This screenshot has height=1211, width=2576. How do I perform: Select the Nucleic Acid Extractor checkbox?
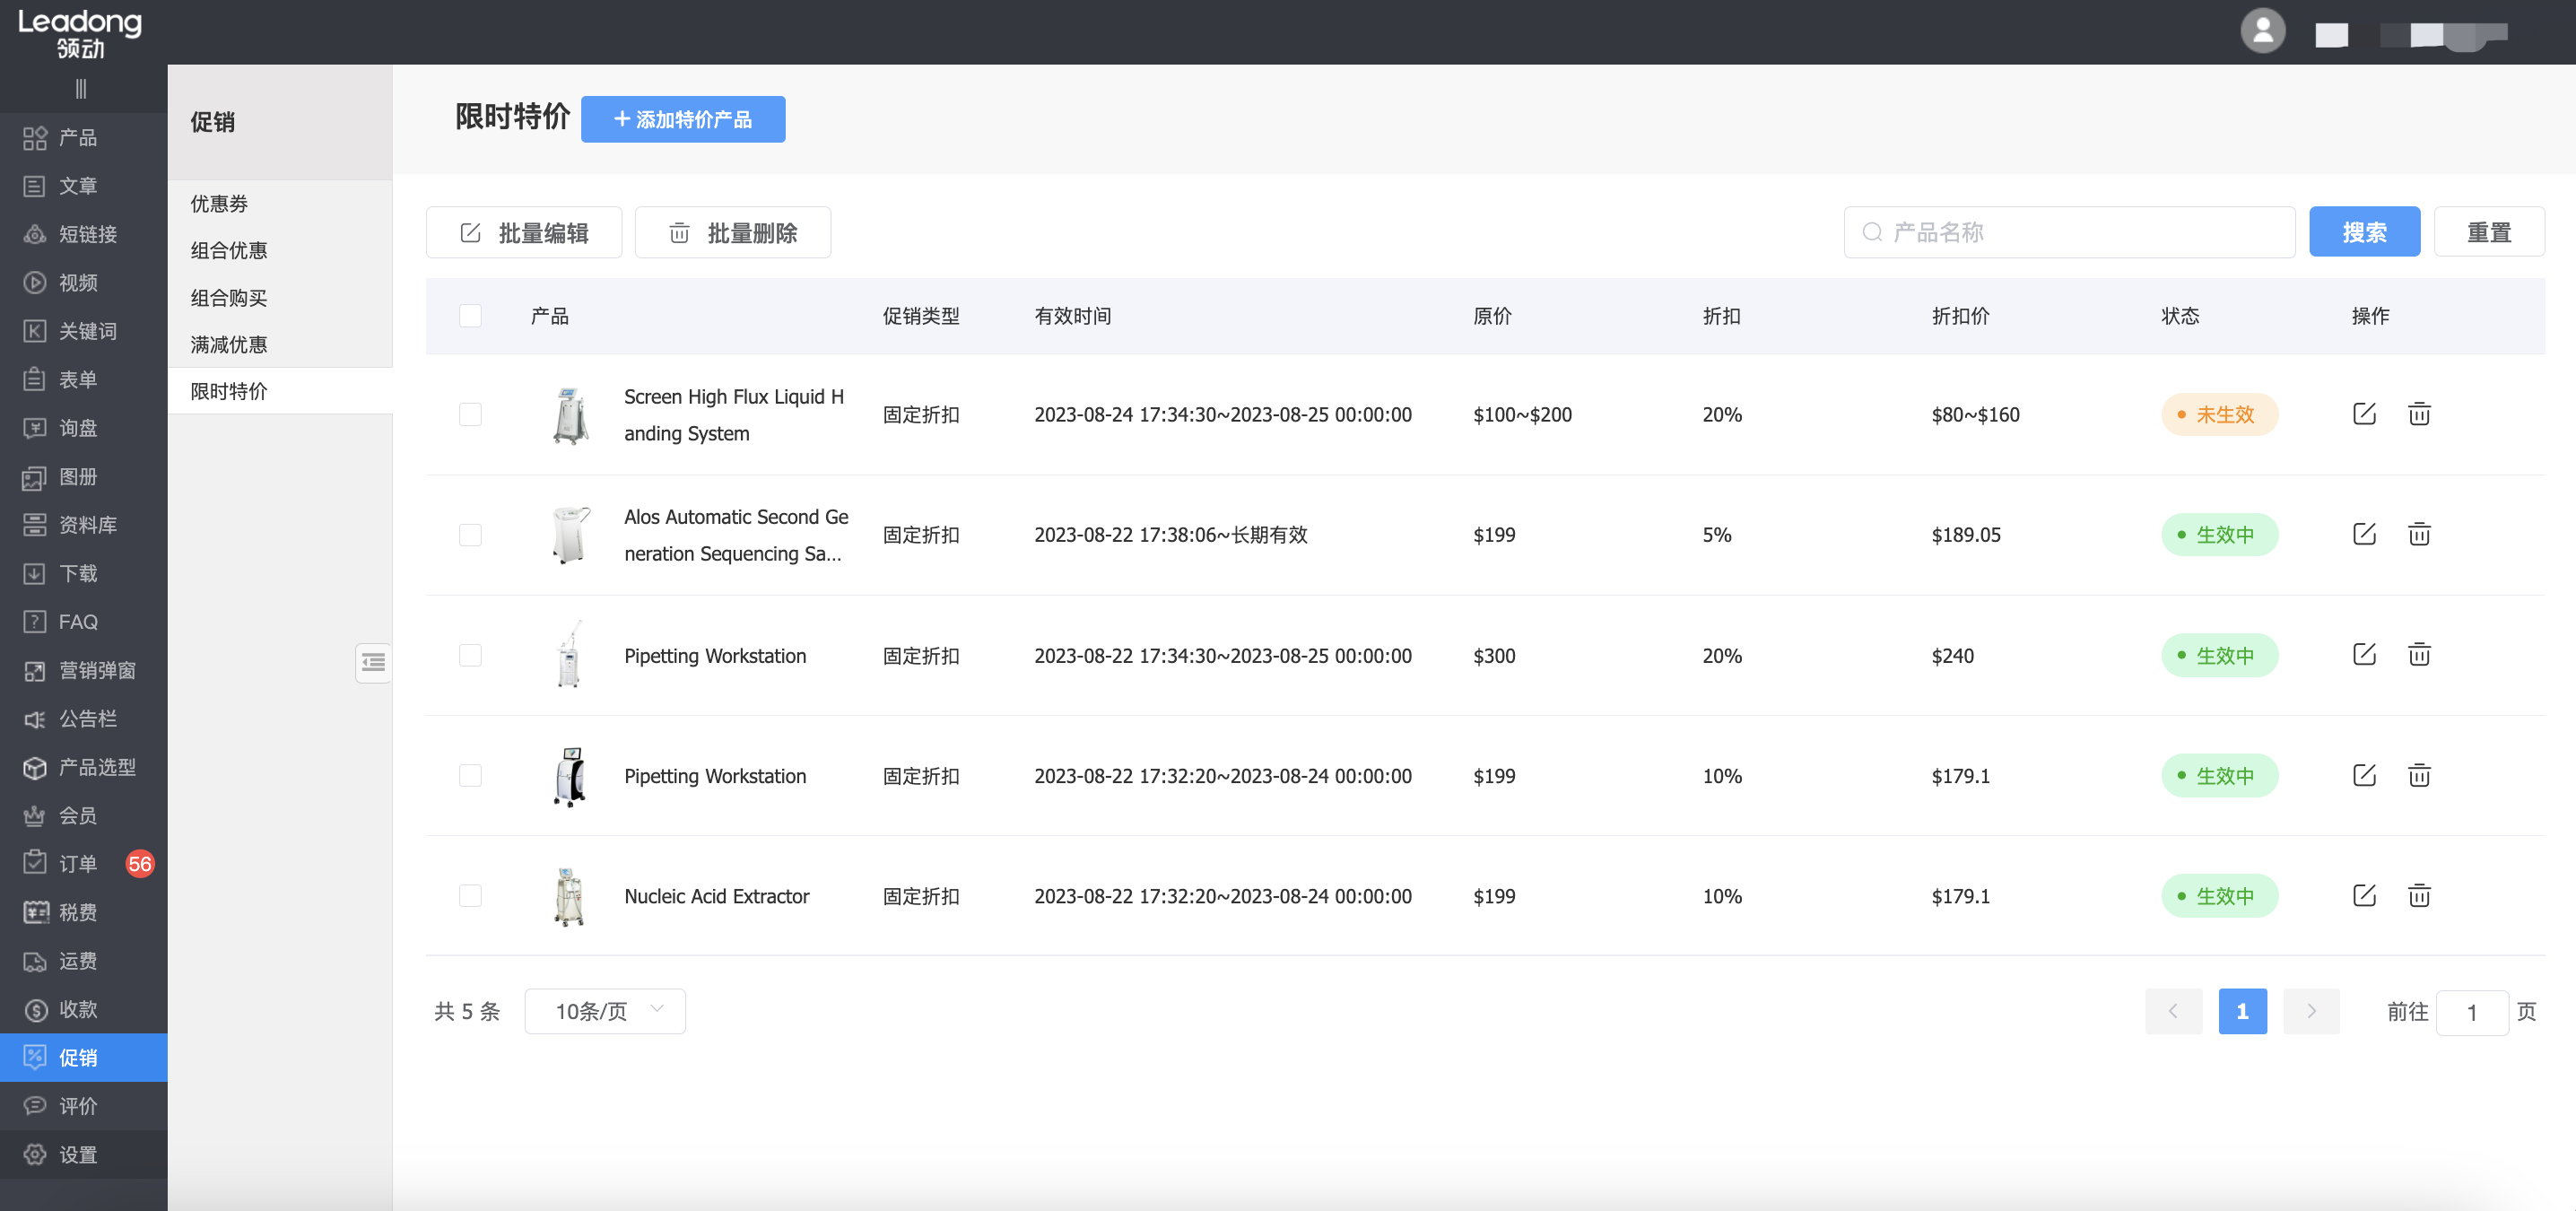click(x=470, y=896)
